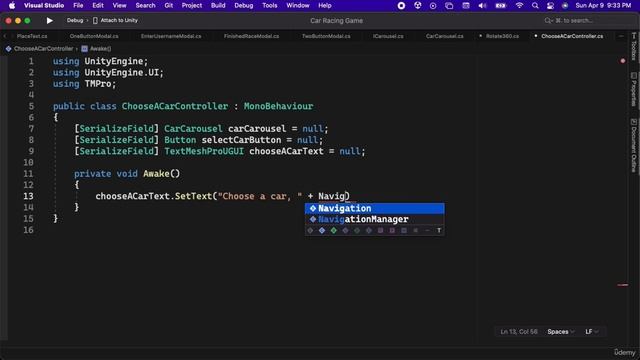Open the View menu
The width and height of the screenshot is (640, 360).
point(119,6)
